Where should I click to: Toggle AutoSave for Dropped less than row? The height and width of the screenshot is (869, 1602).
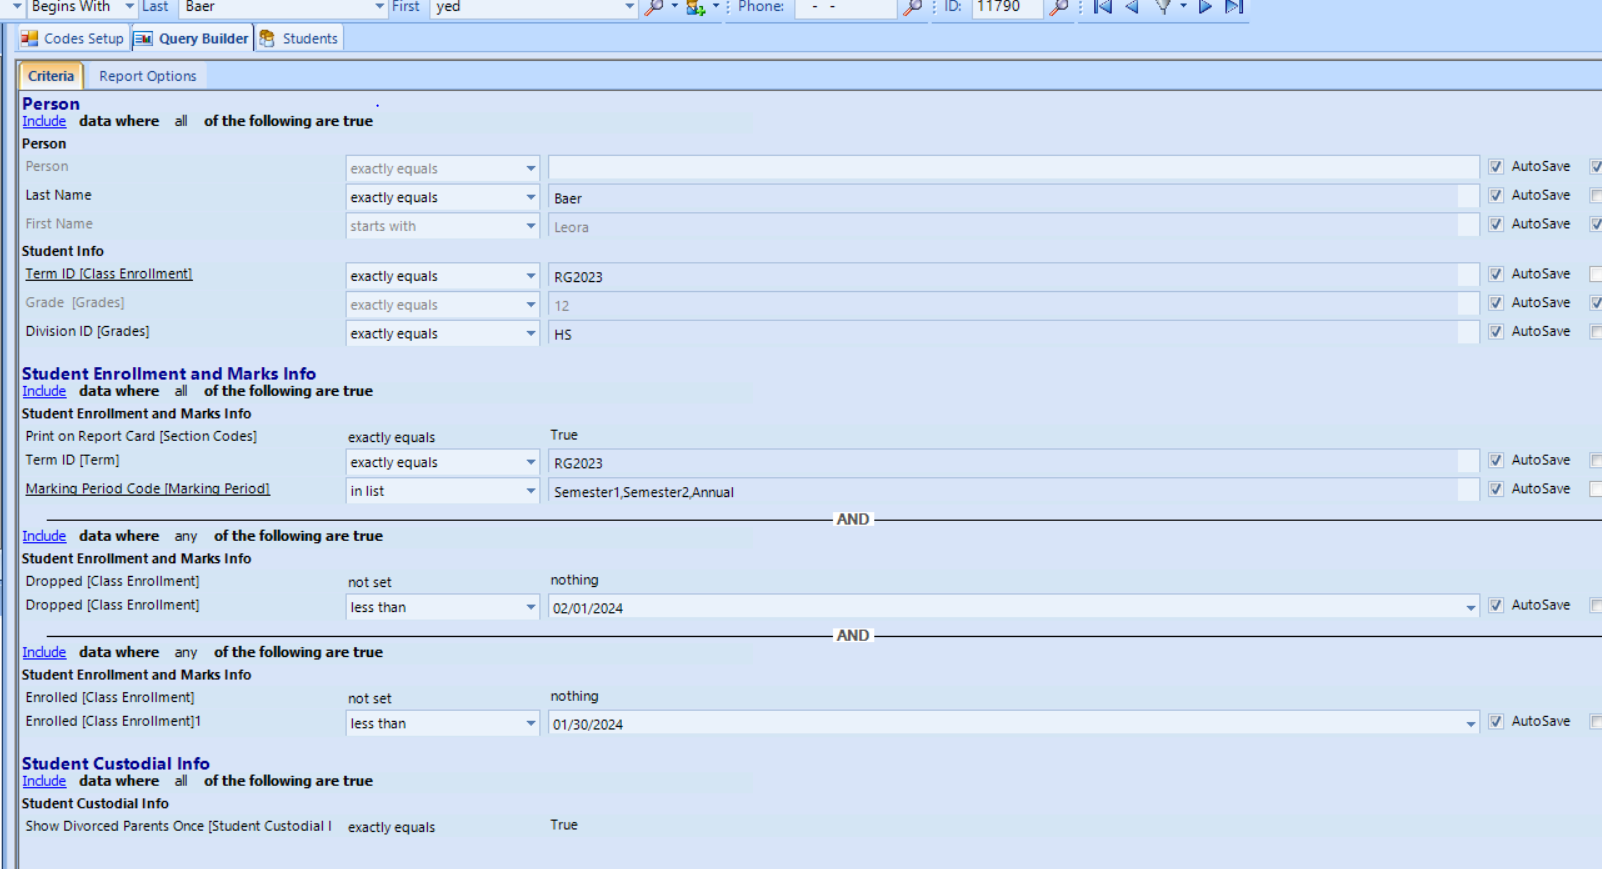pyautogui.click(x=1496, y=606)
